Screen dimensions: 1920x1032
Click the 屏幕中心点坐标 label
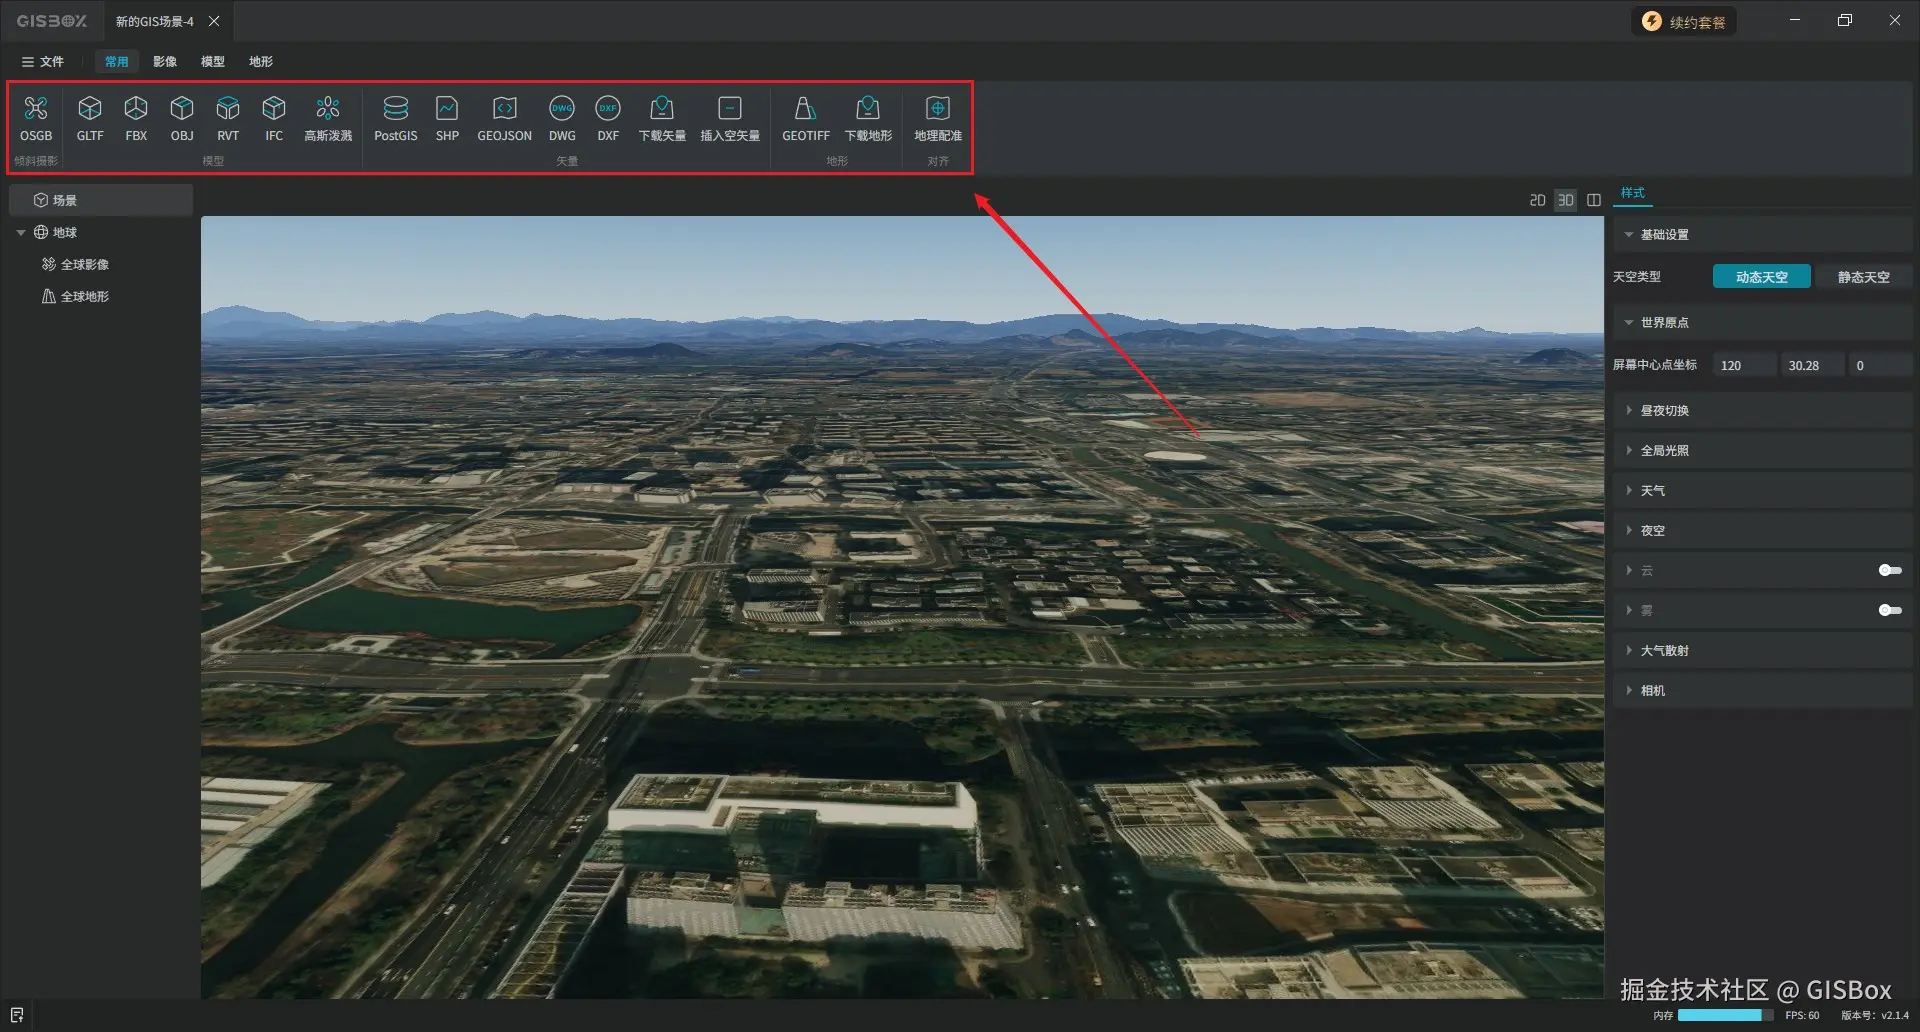pos(1655,365)
